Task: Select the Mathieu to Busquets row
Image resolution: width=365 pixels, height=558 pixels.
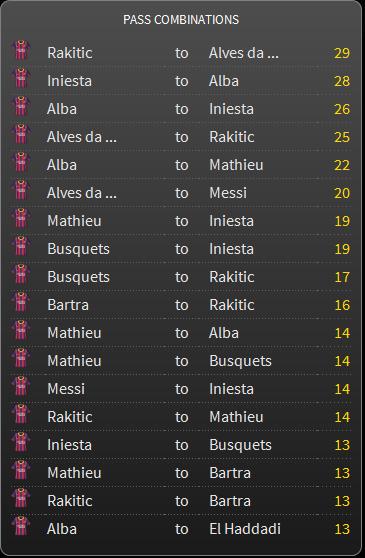Action: [181, 361]
